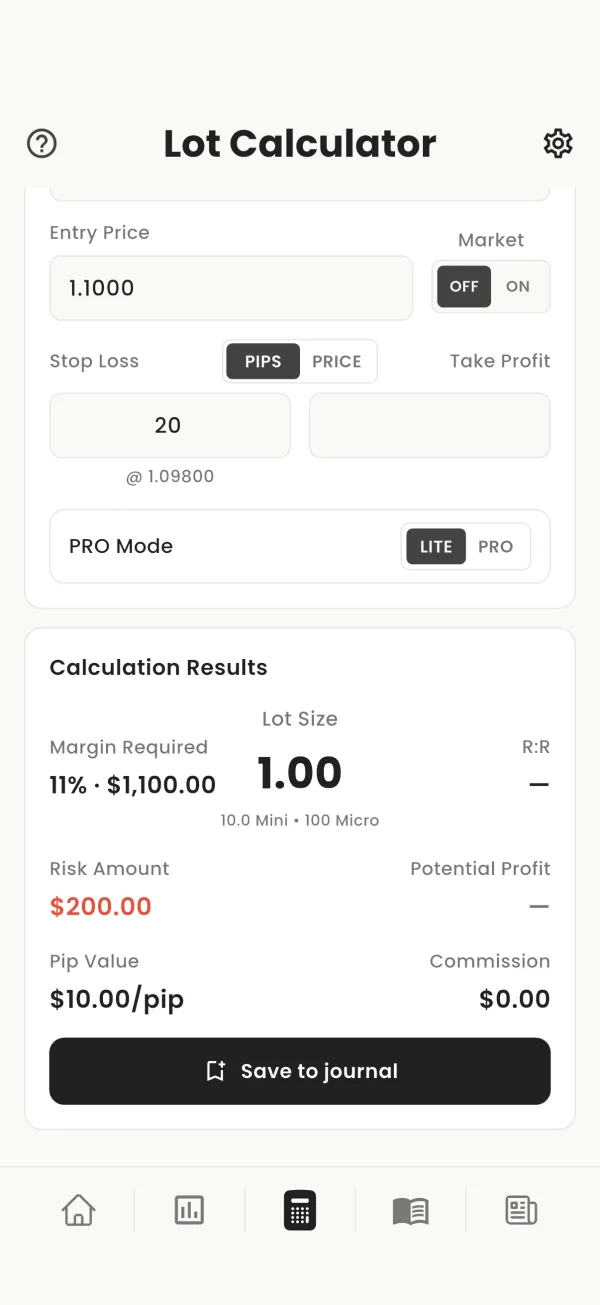Focus the Entry Price field showing 1.1000

[x=231, y=288]
